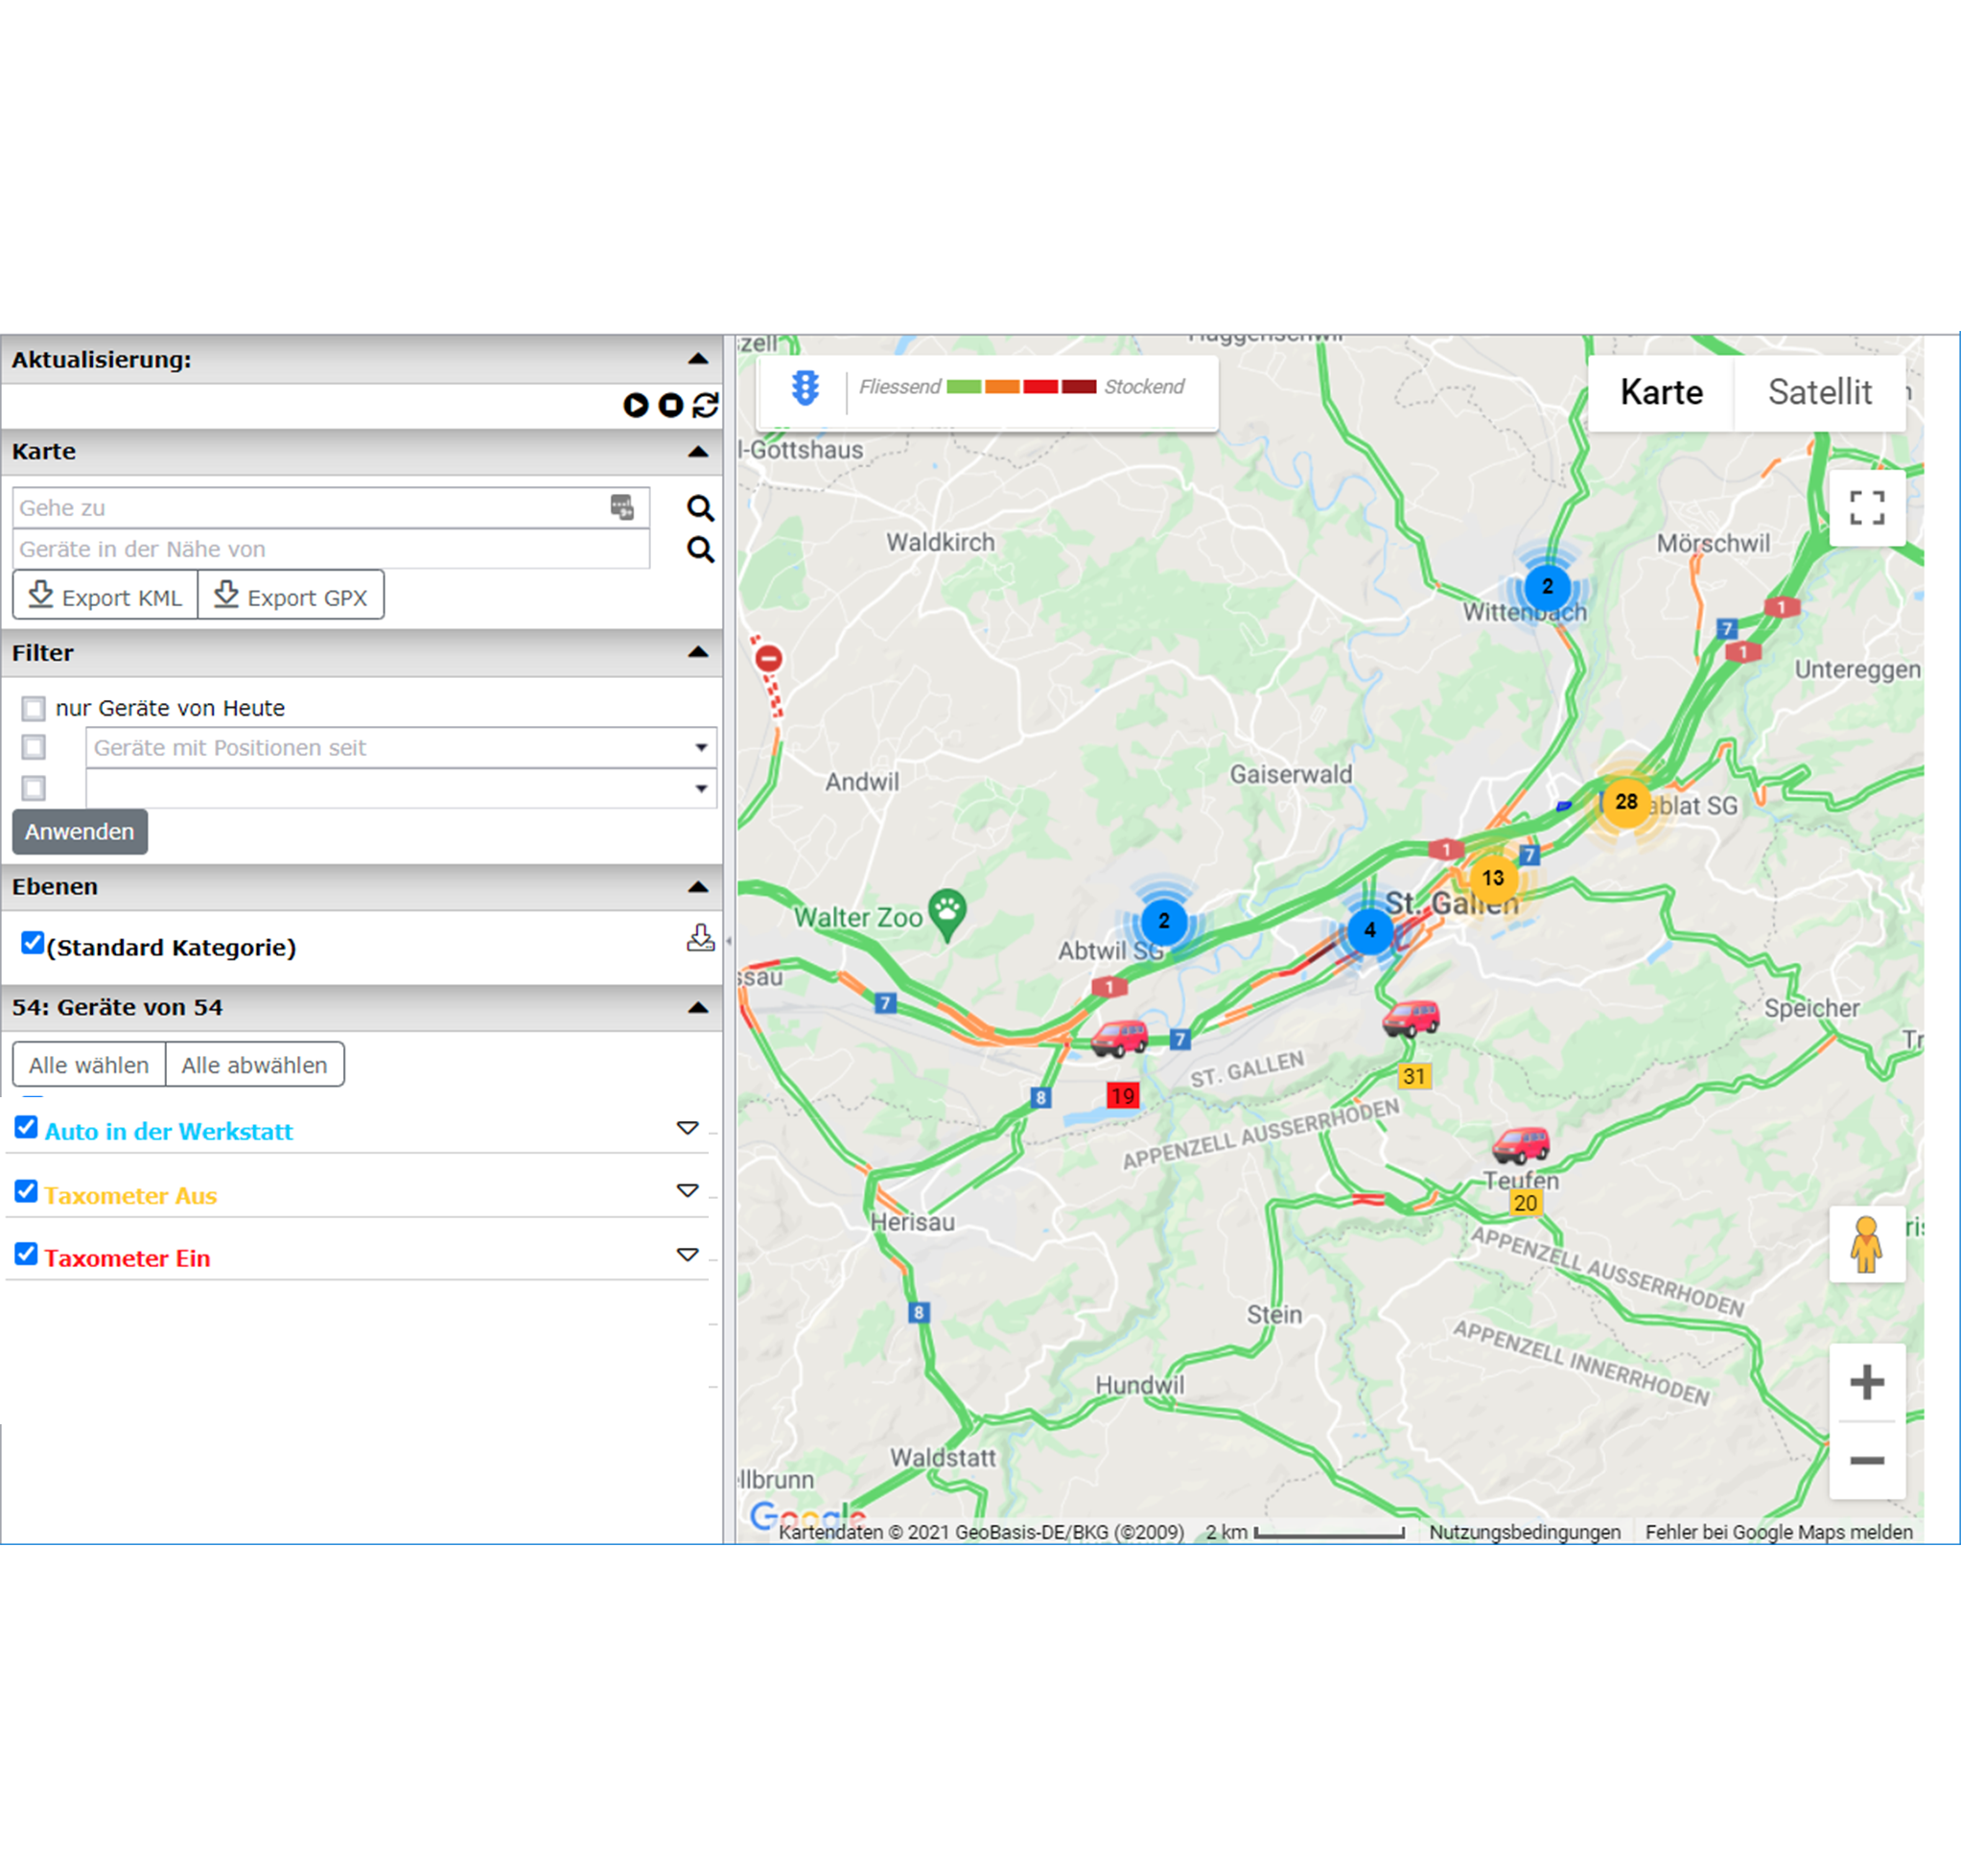Image resolution: width=1961 pixels, height=1876 pixels.
Task: Select all devices with 'Alle wählen'
Action: click(89, 1065)
